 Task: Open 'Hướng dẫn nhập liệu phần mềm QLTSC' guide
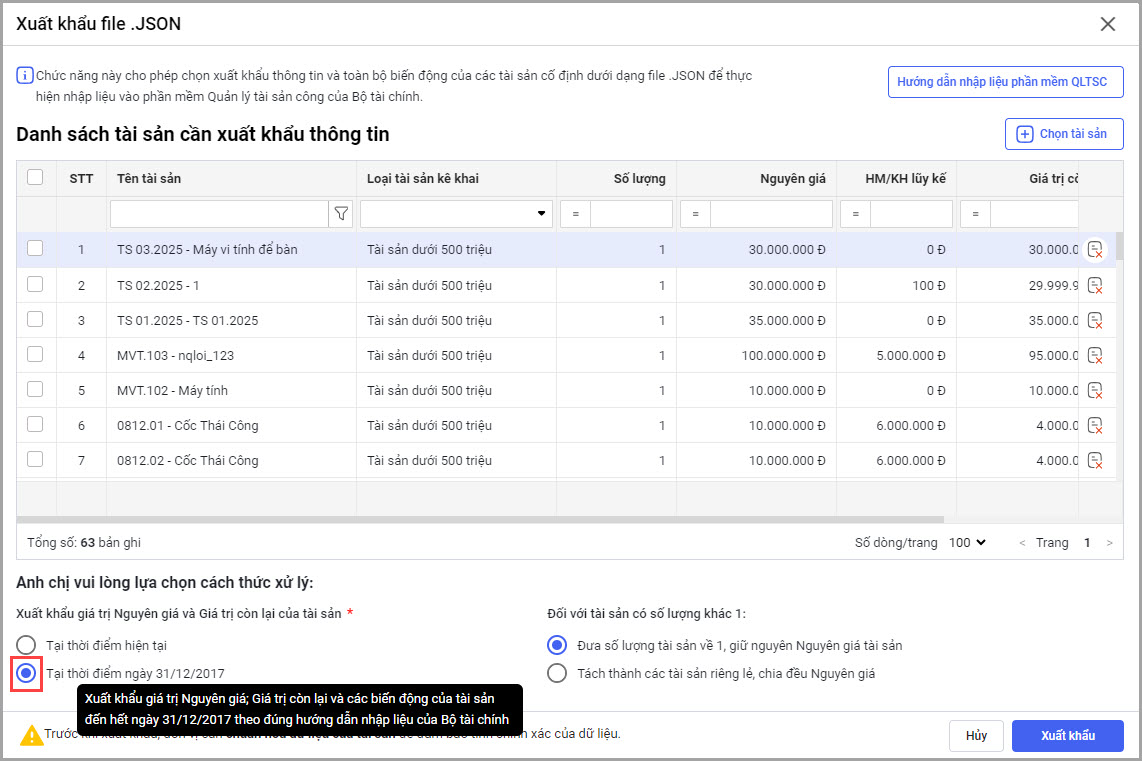(x=1005, y=82)
